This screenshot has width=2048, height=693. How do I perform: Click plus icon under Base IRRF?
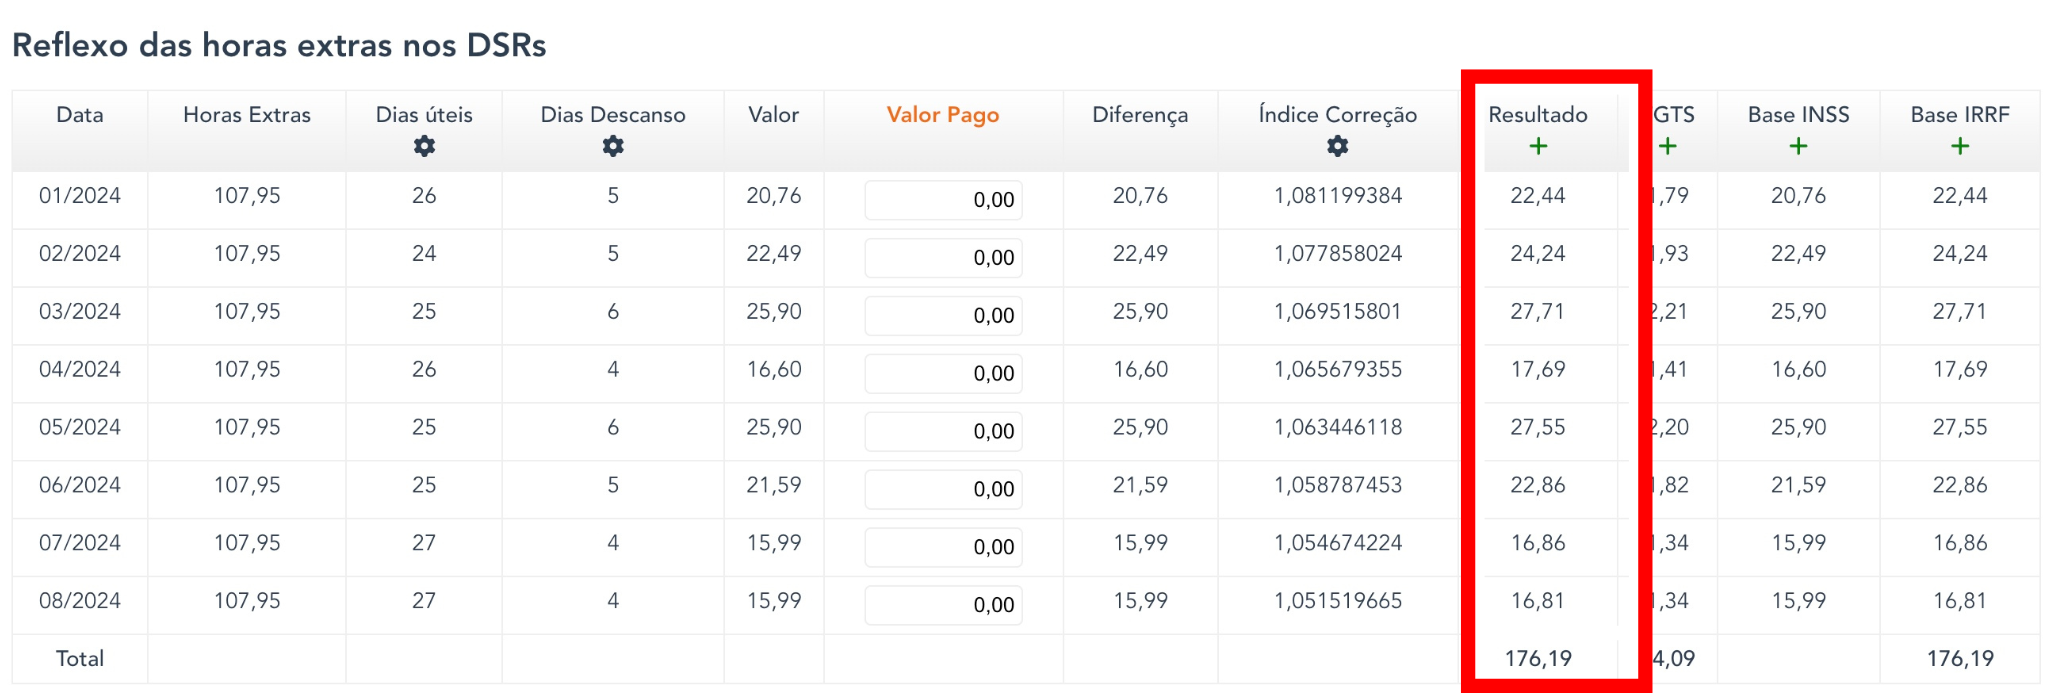[x=1959, y=146]
